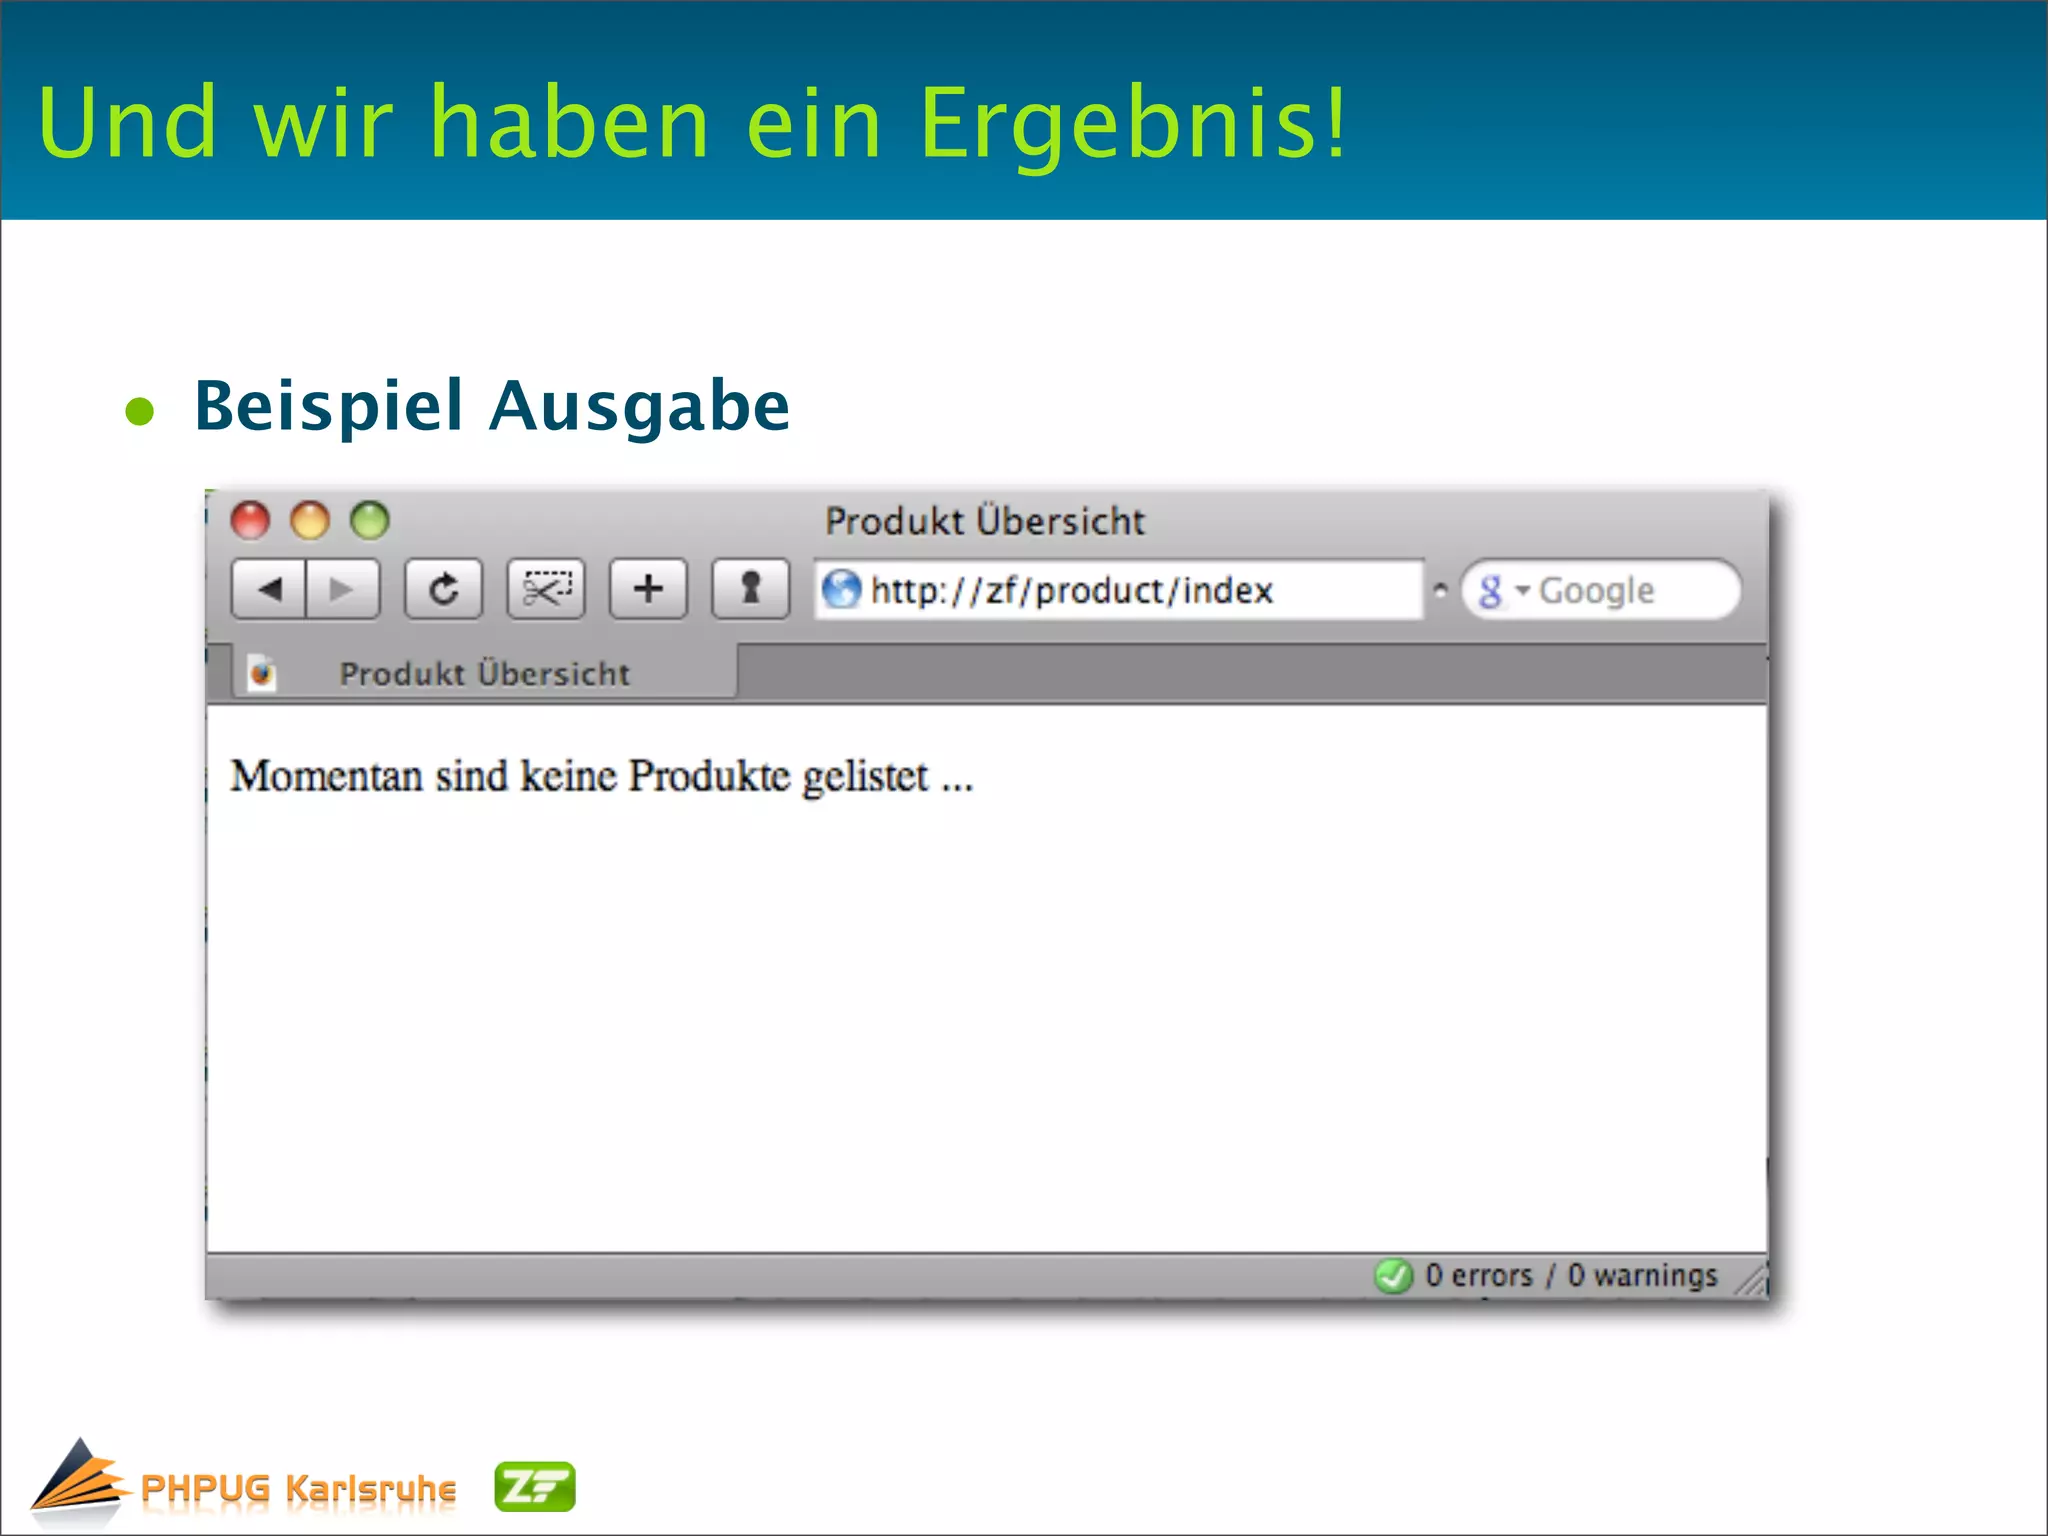Open the Google search engine dropdown
Image resolution: width=2048 pixels, height=1536 pixels.
click(x=1503, y=591)
